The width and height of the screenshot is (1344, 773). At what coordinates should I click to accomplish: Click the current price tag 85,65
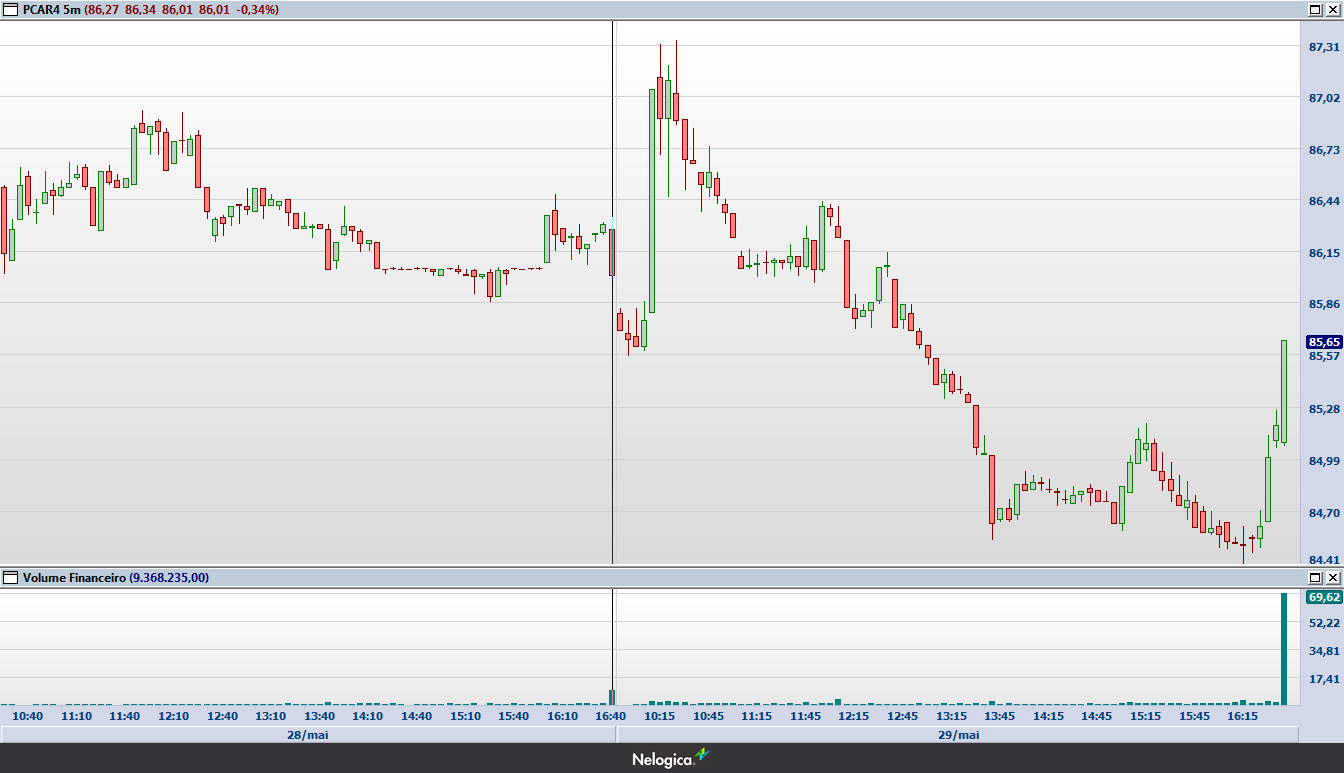[1323, 341]
